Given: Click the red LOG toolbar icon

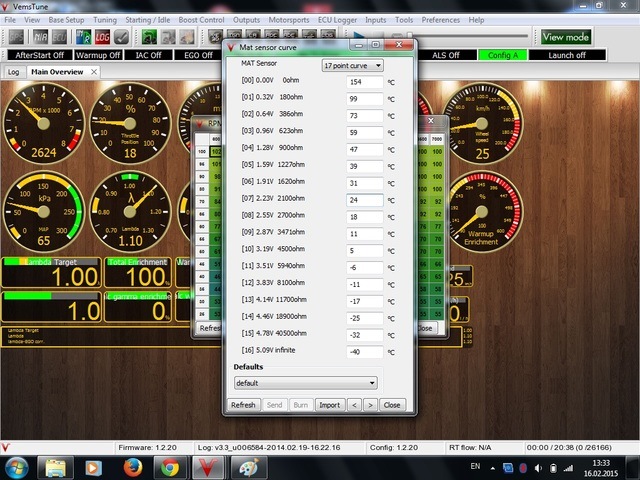Looking at the screenshot, I should click(102, 38).
